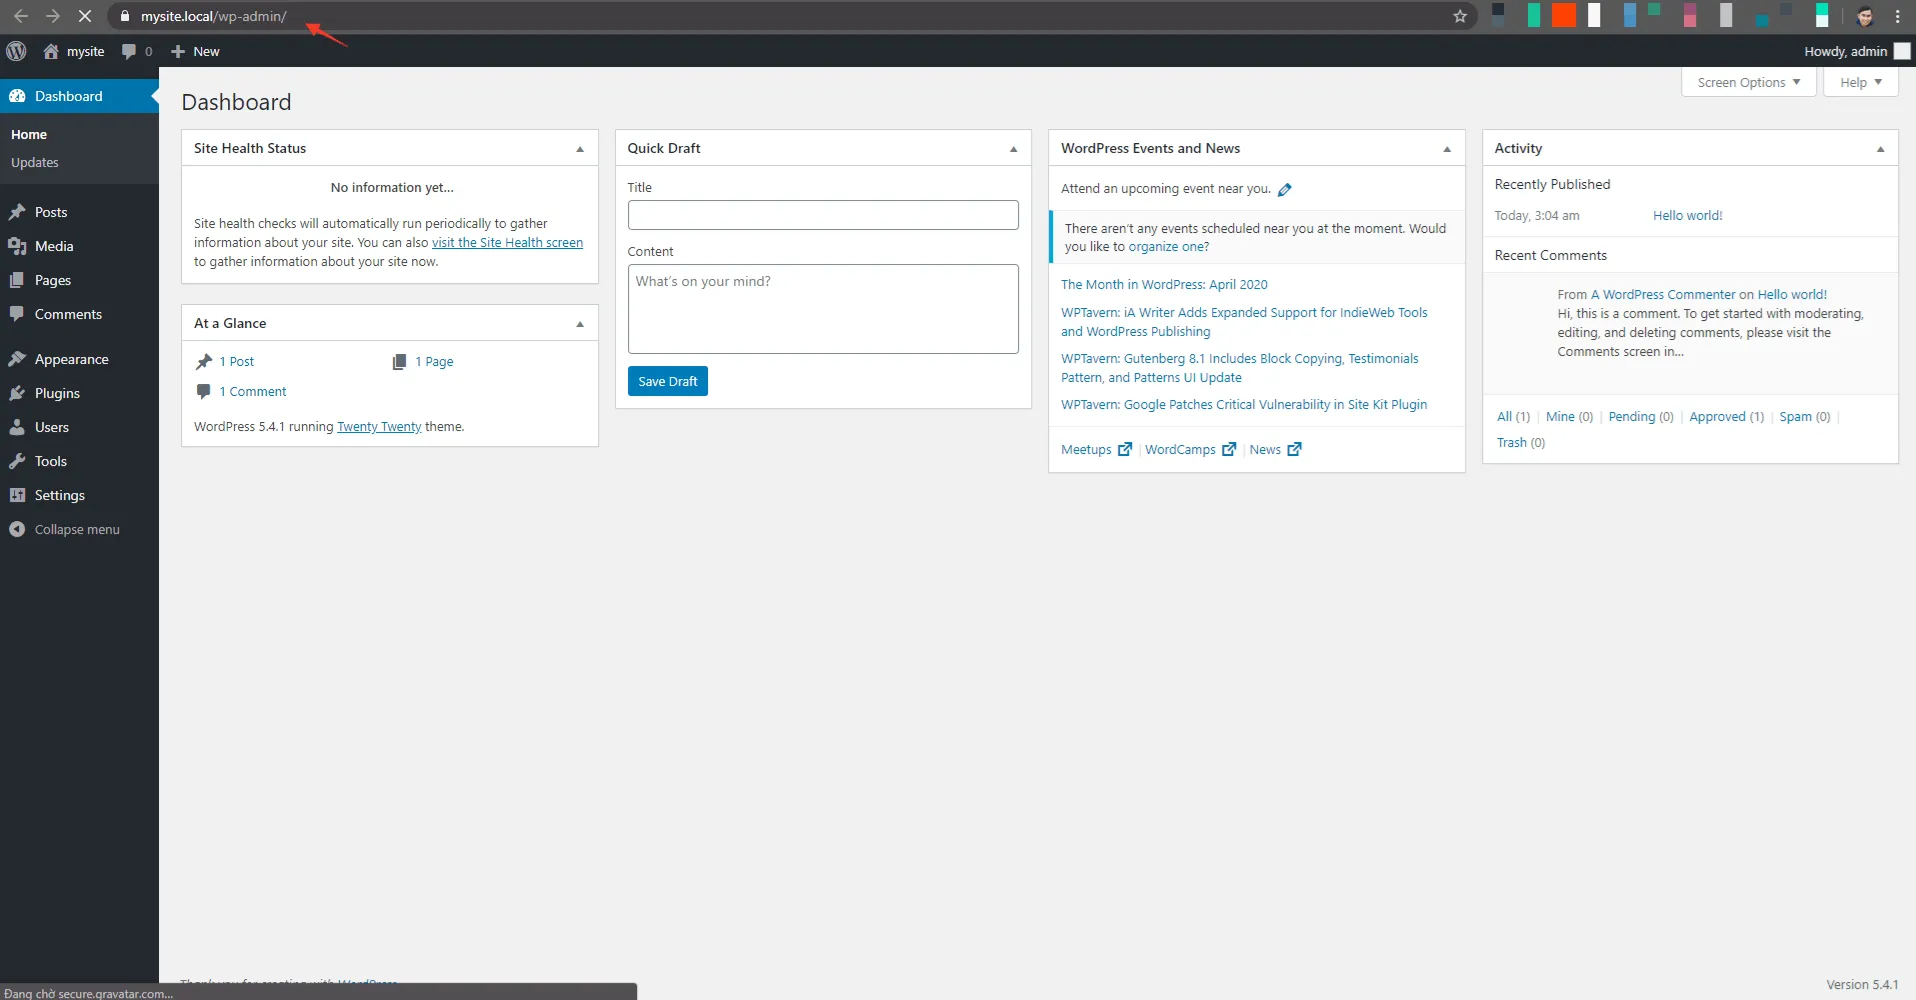Open the Posts menu in the sidebar
Image resolution: width=1916 pixels, height=1000 pixels.
79,212
